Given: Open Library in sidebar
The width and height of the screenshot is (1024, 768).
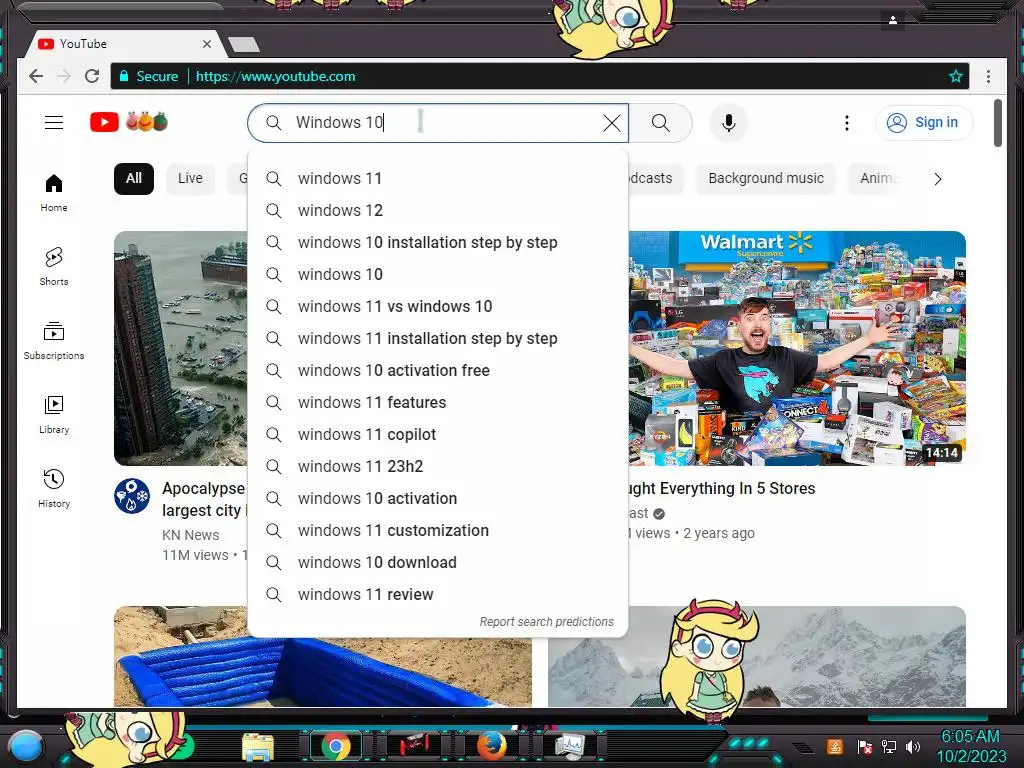Looking at the screenshot, I should point(54,415).
